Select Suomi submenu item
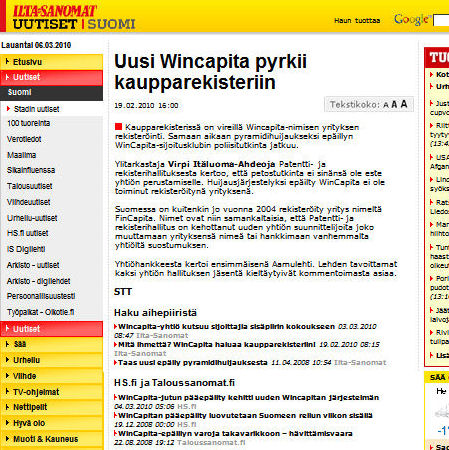 pos(52,92)
